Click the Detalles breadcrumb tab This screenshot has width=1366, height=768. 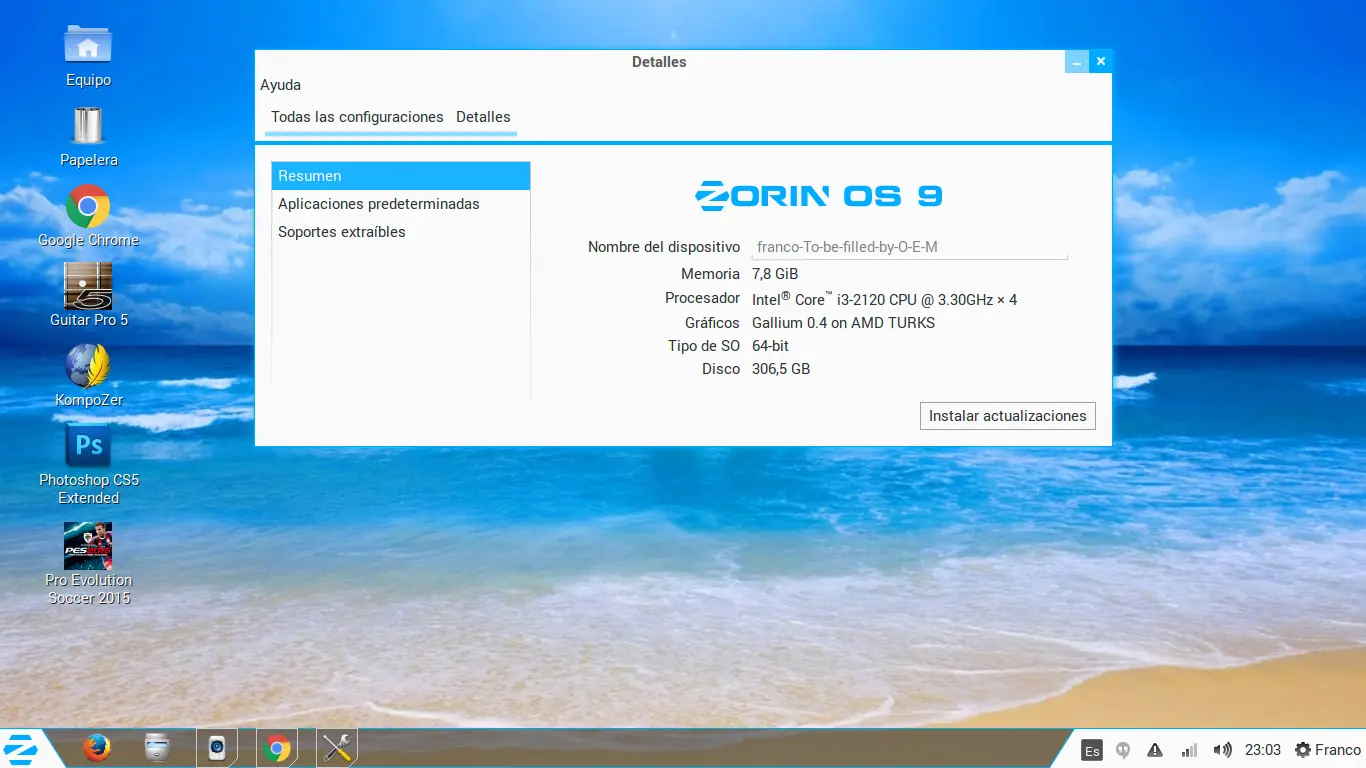[483, 117]
